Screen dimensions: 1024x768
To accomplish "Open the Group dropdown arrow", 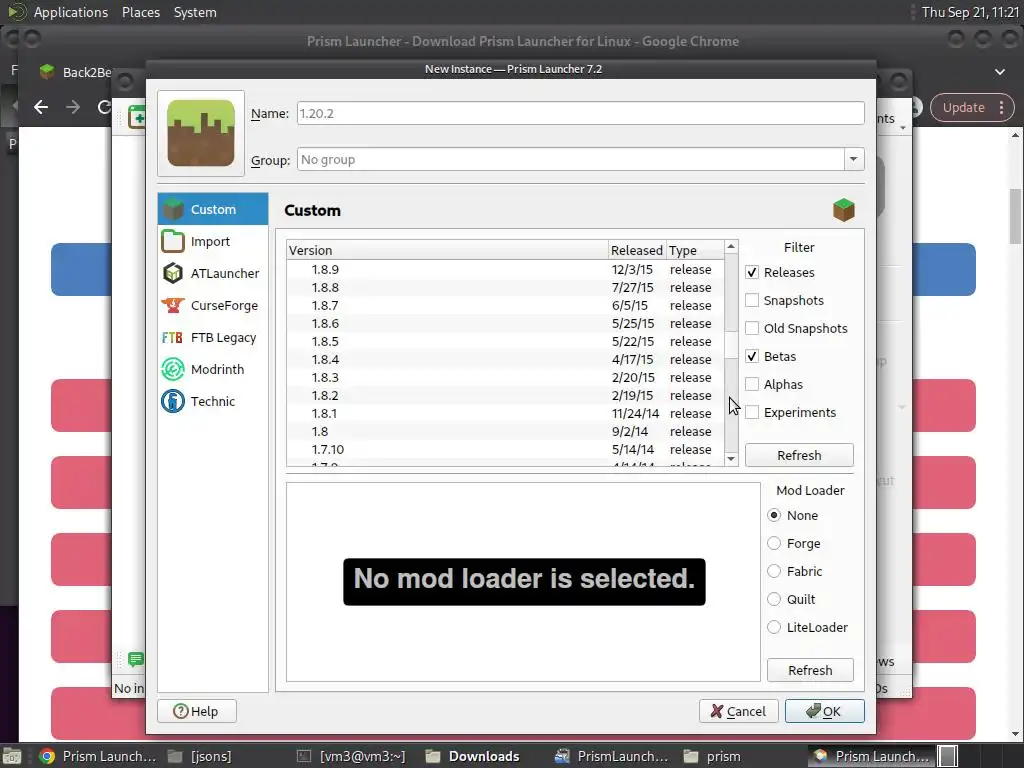I will (853, 159).
